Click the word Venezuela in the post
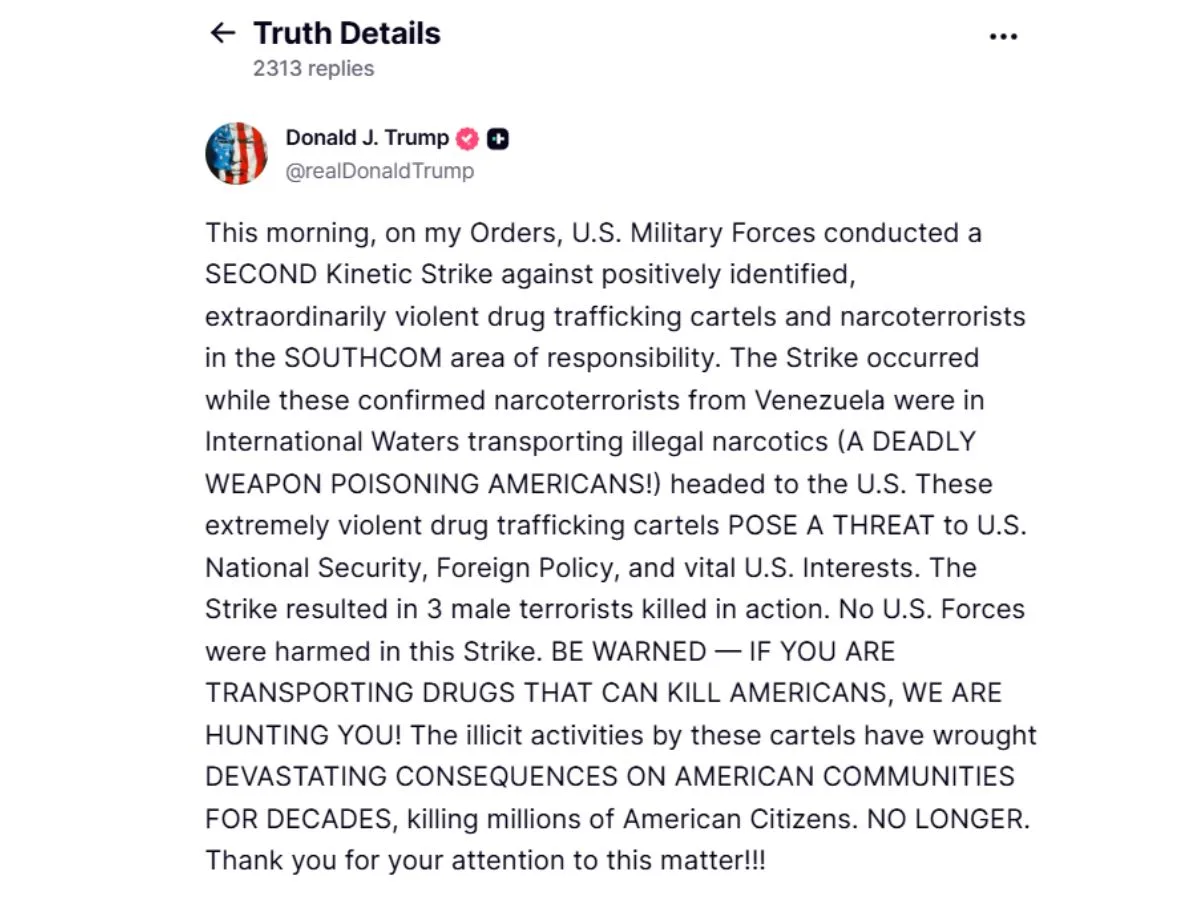Image resolution: width=1200 pixels, height=900 pixels. pos(820,400)
